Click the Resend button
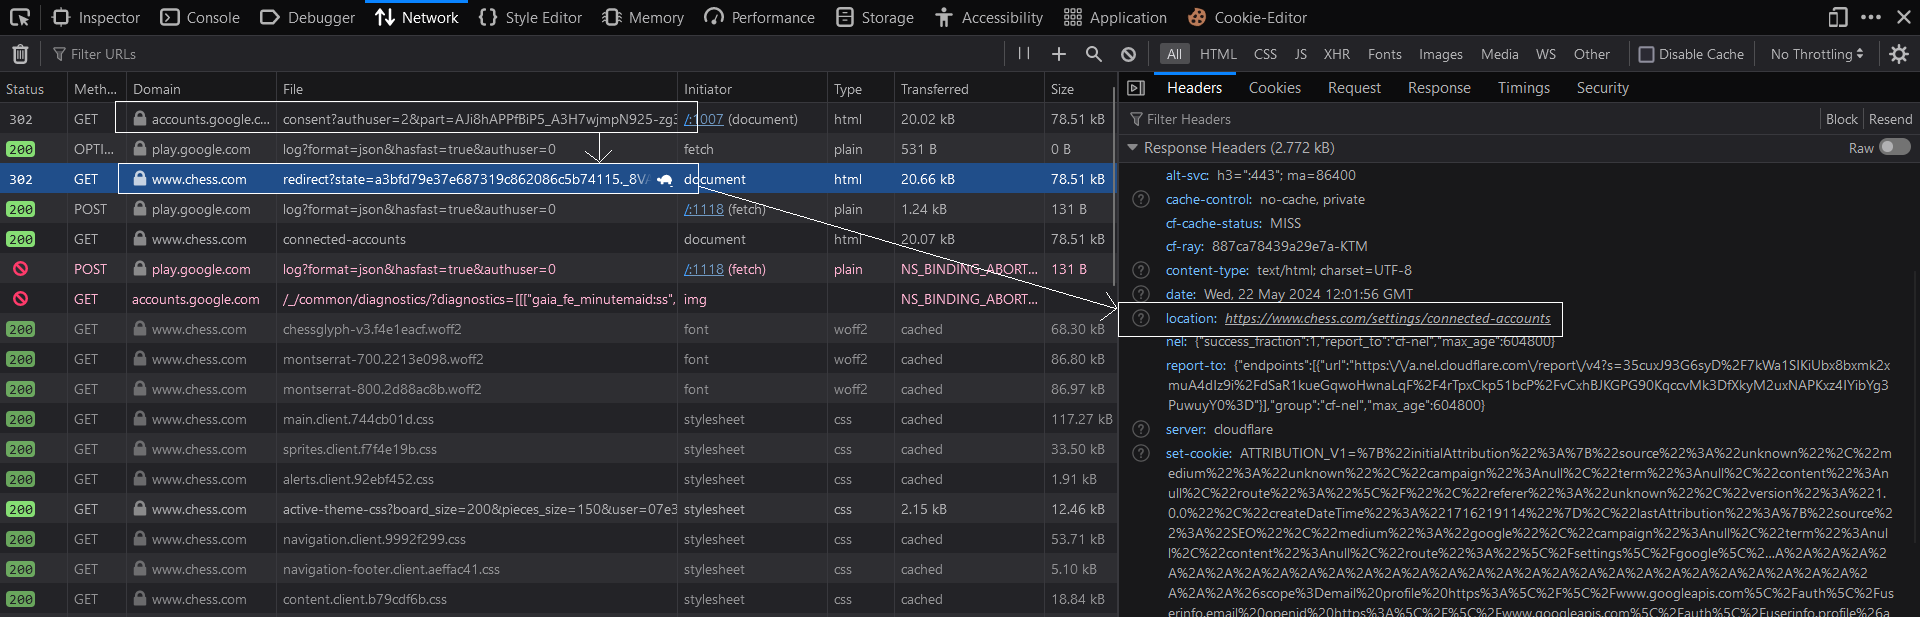The height and width of the screenshot is (617, 1920). 1890,119
